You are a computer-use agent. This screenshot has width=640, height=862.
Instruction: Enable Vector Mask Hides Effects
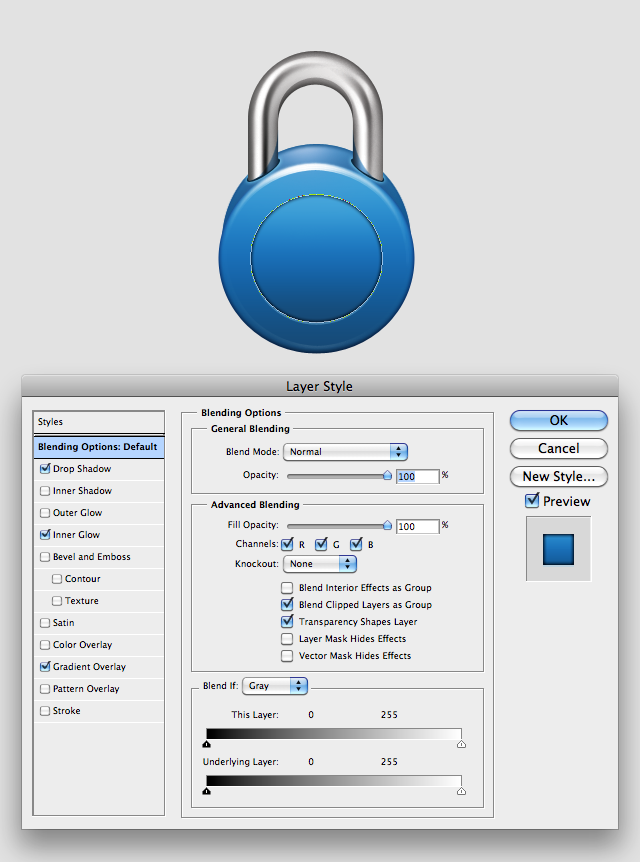click(x=287, y=656)
